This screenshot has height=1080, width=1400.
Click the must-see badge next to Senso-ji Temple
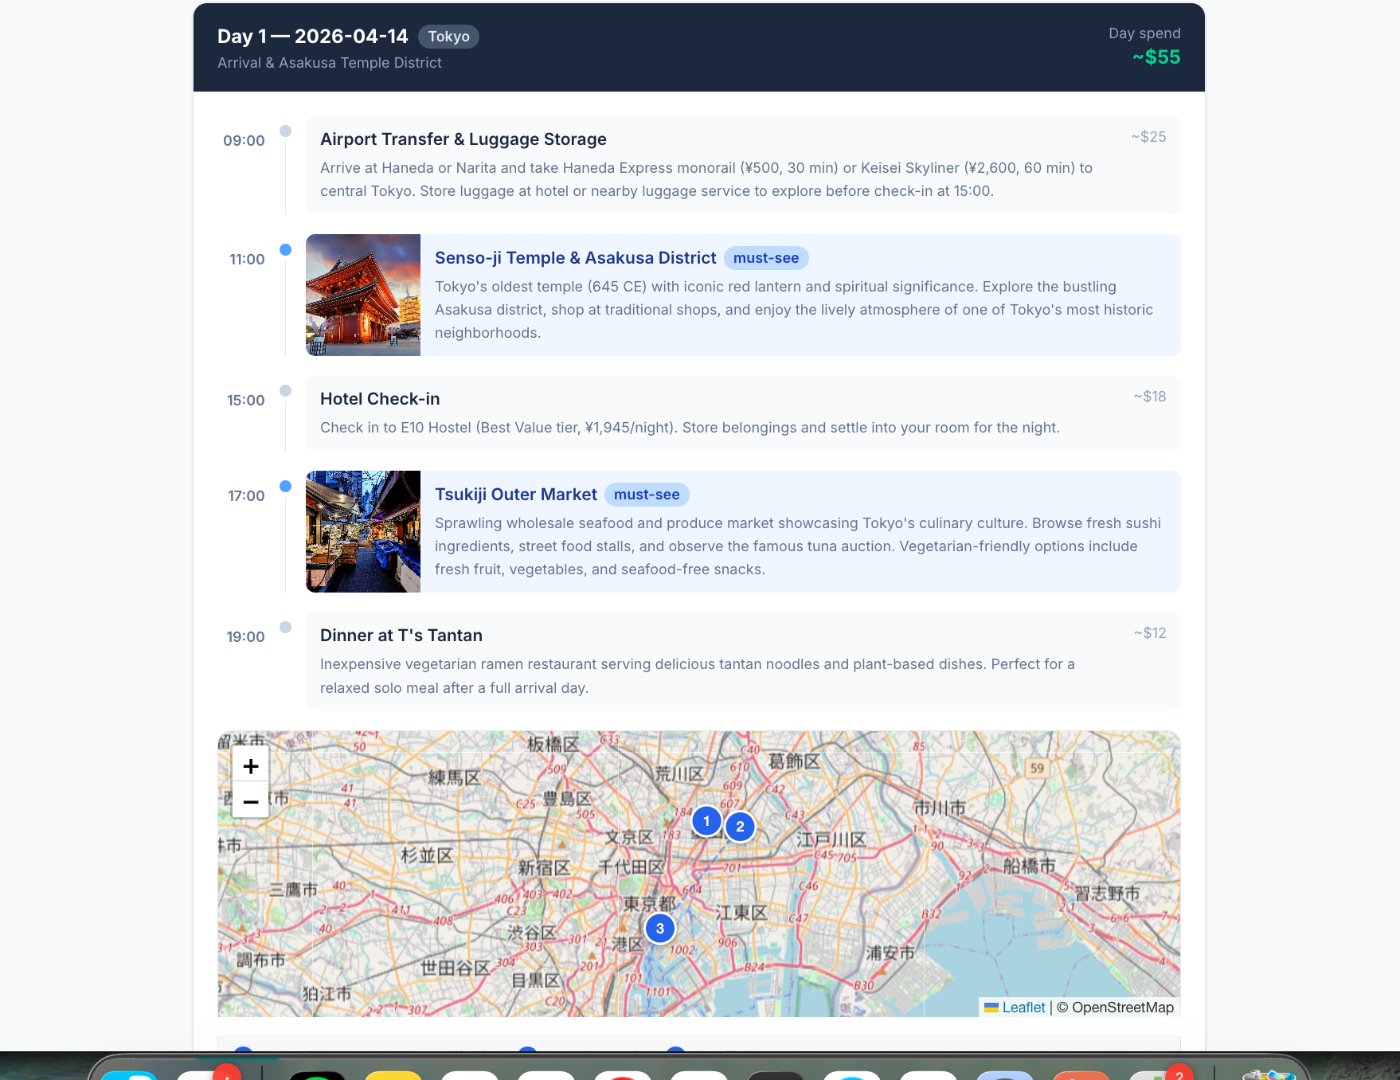coord(766,258)
